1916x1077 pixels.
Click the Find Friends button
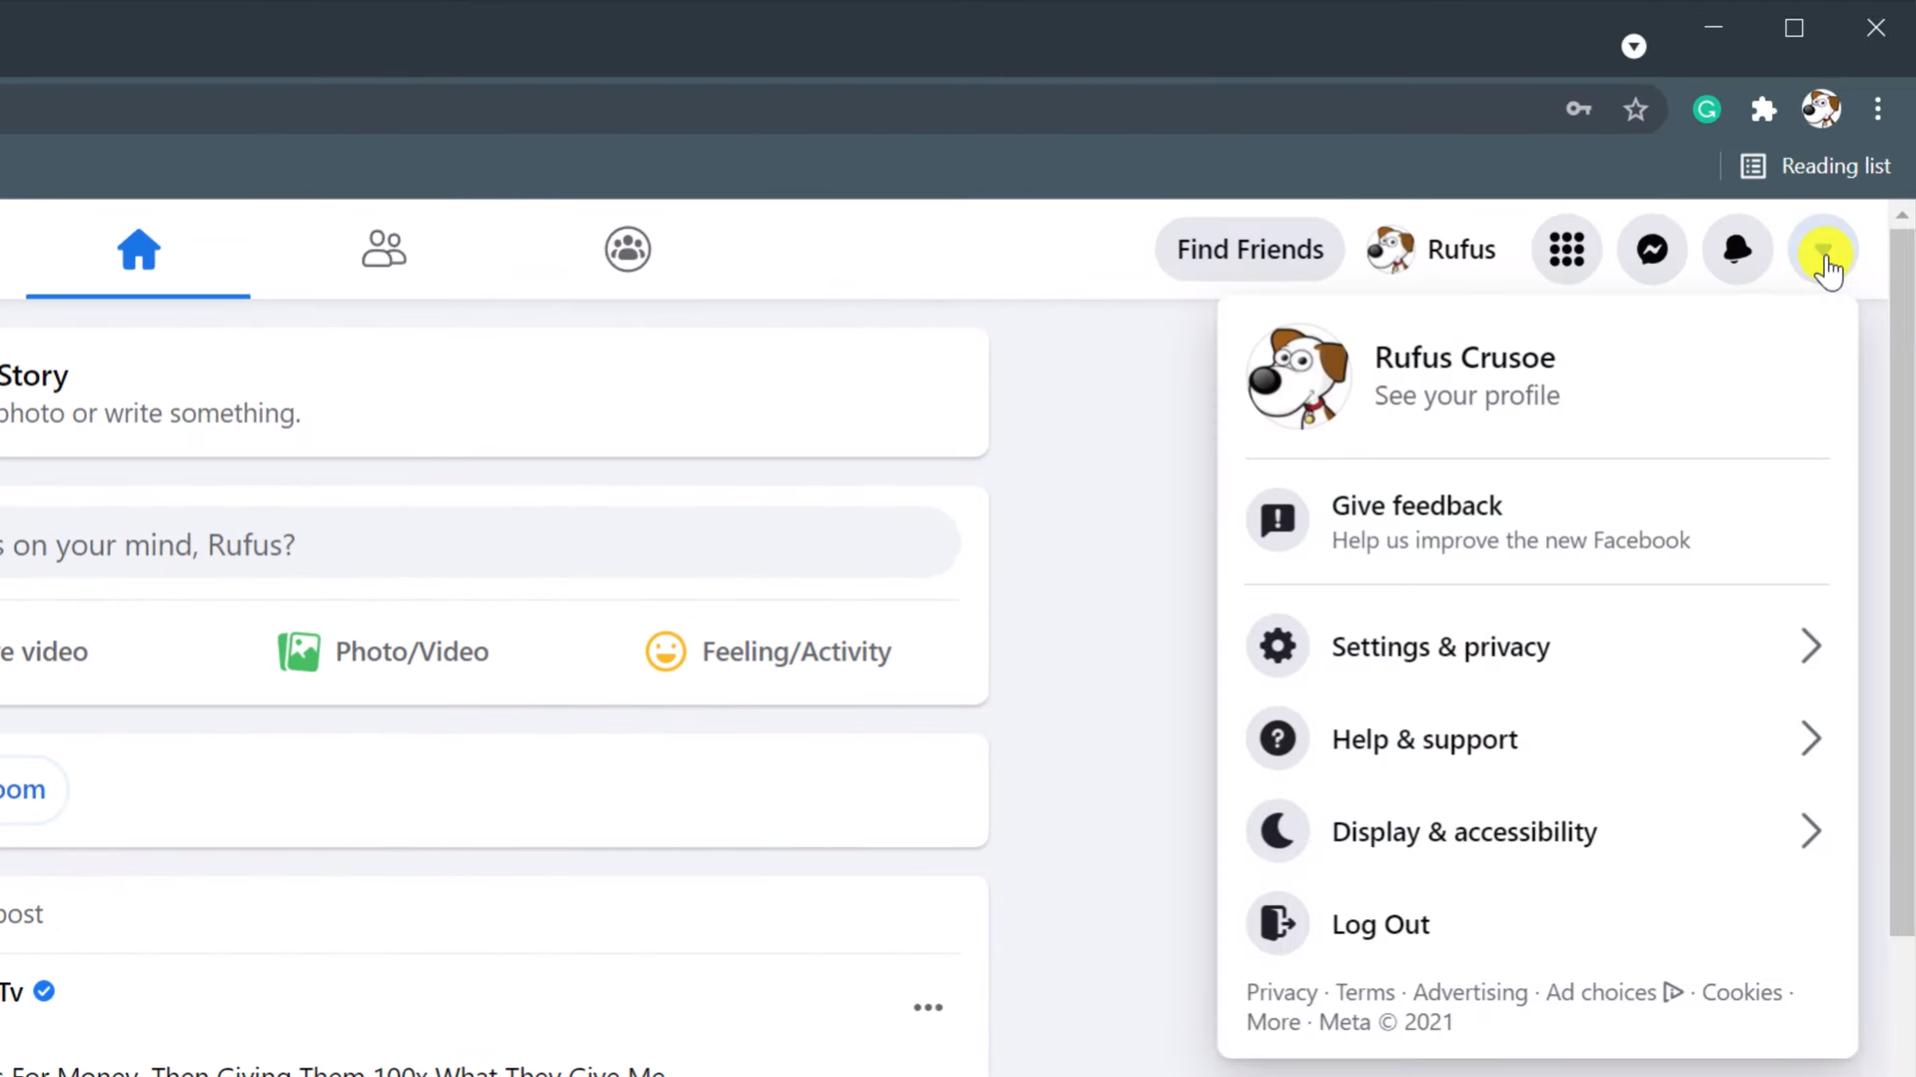pyautogui.click(x=1249, y=249)
